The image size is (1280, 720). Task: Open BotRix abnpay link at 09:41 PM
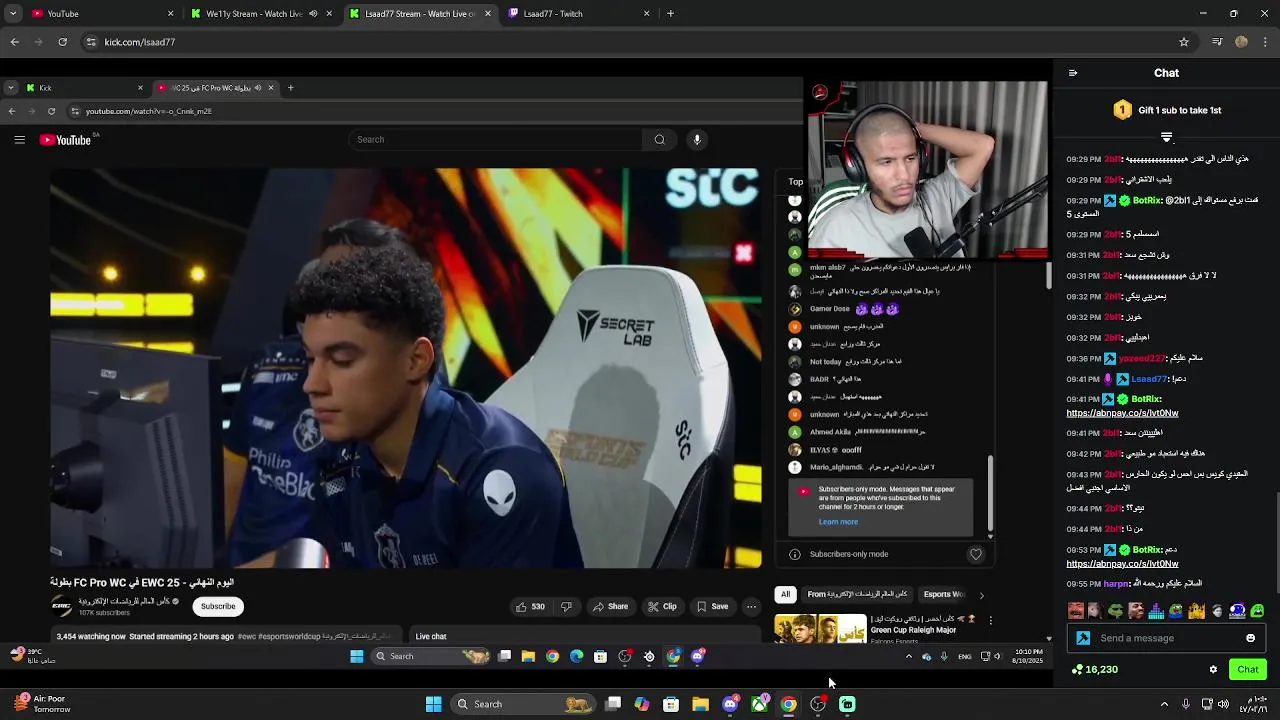pyautogui.click(x=1122, y=413)
